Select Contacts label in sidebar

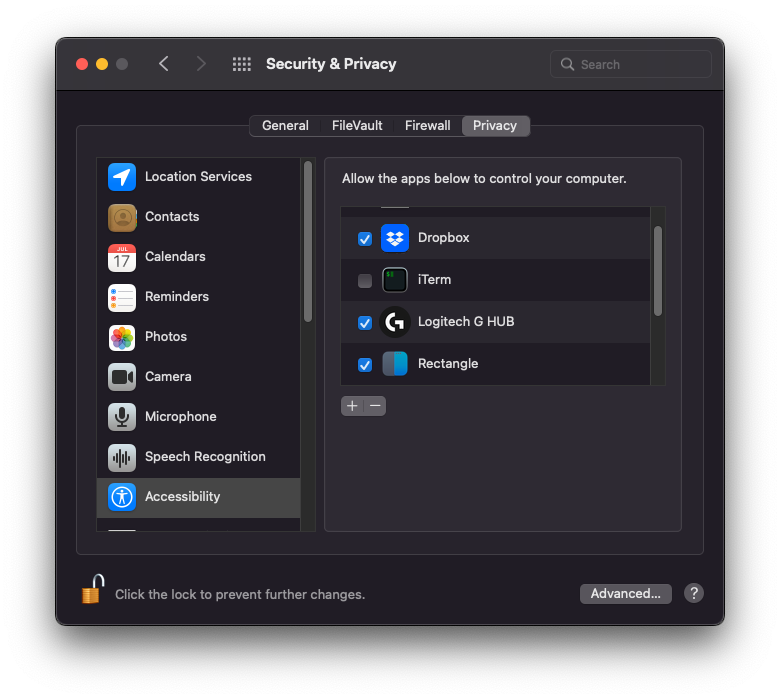tap(172, 216)
